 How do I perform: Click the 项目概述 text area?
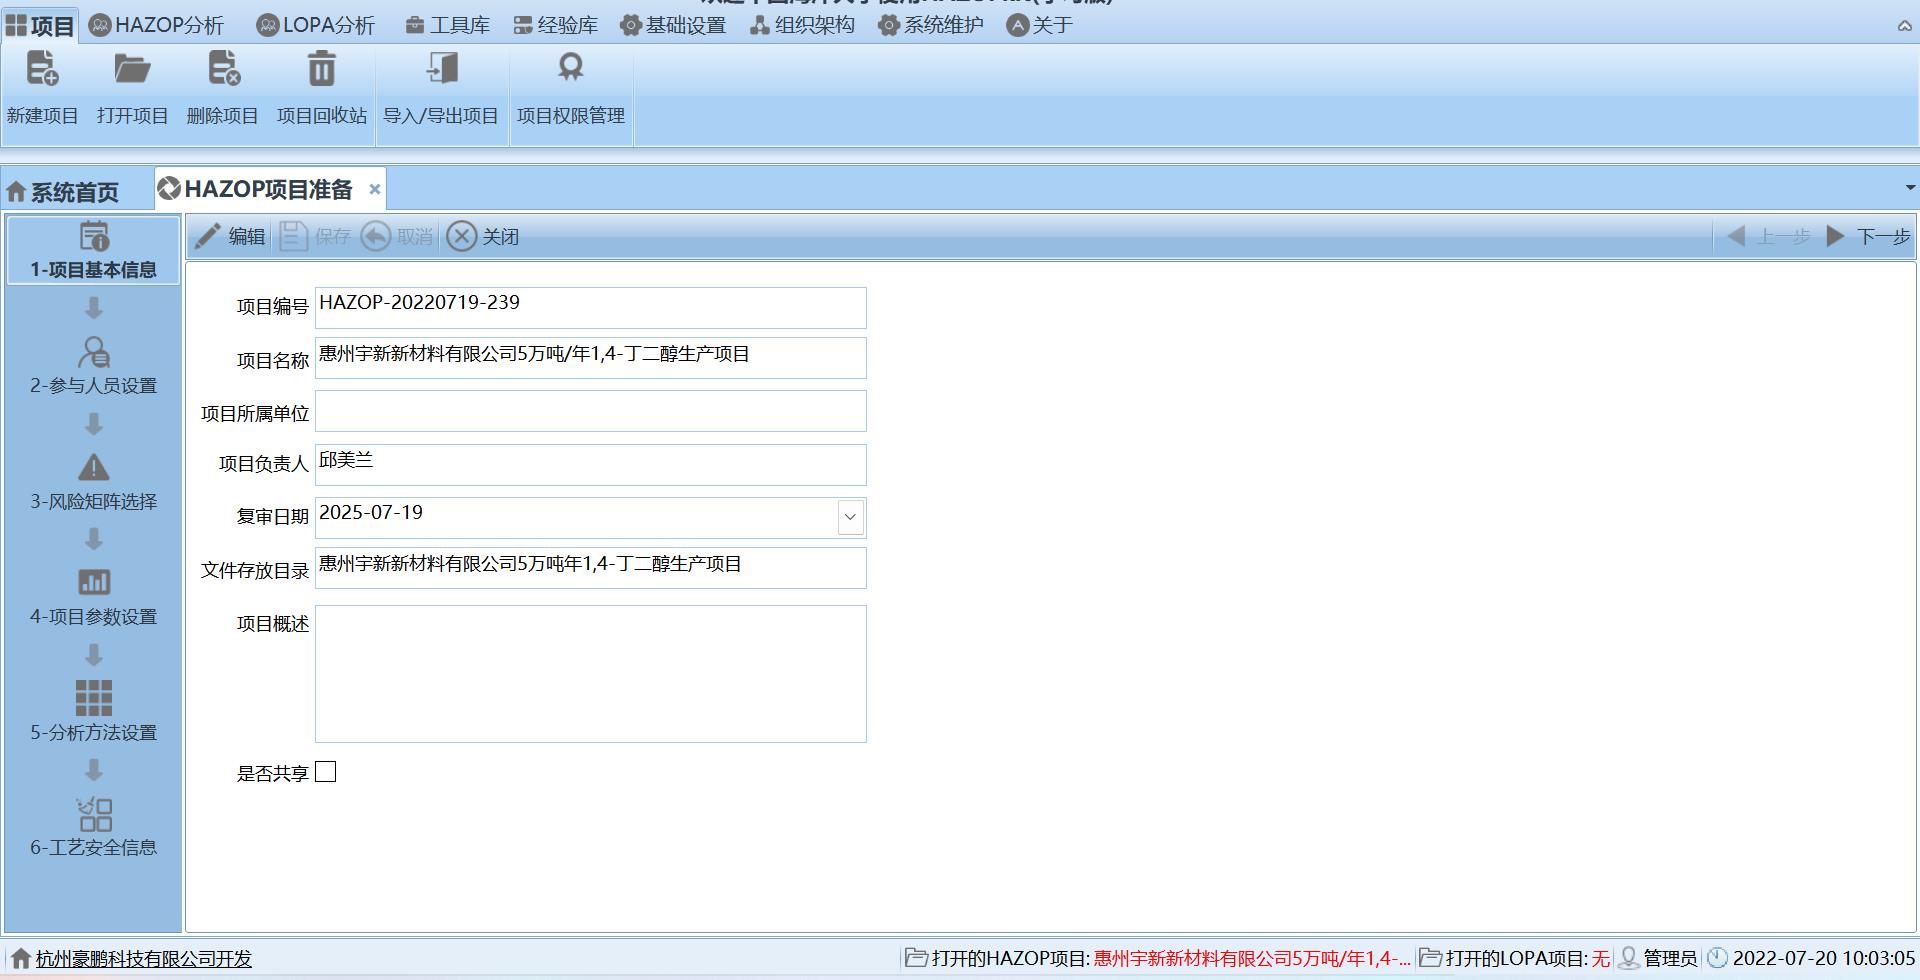pyautogui.click(x=590, y=674)
